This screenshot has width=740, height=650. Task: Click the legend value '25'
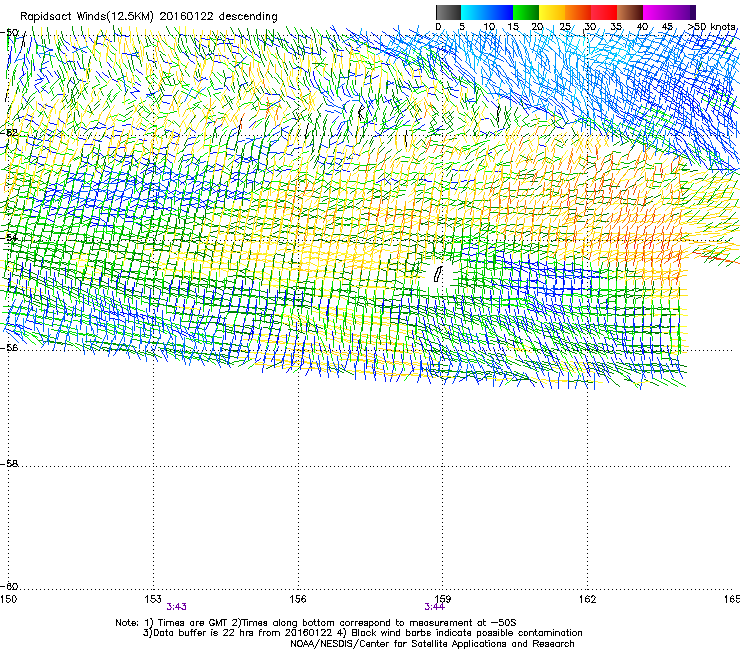[565, 26]
